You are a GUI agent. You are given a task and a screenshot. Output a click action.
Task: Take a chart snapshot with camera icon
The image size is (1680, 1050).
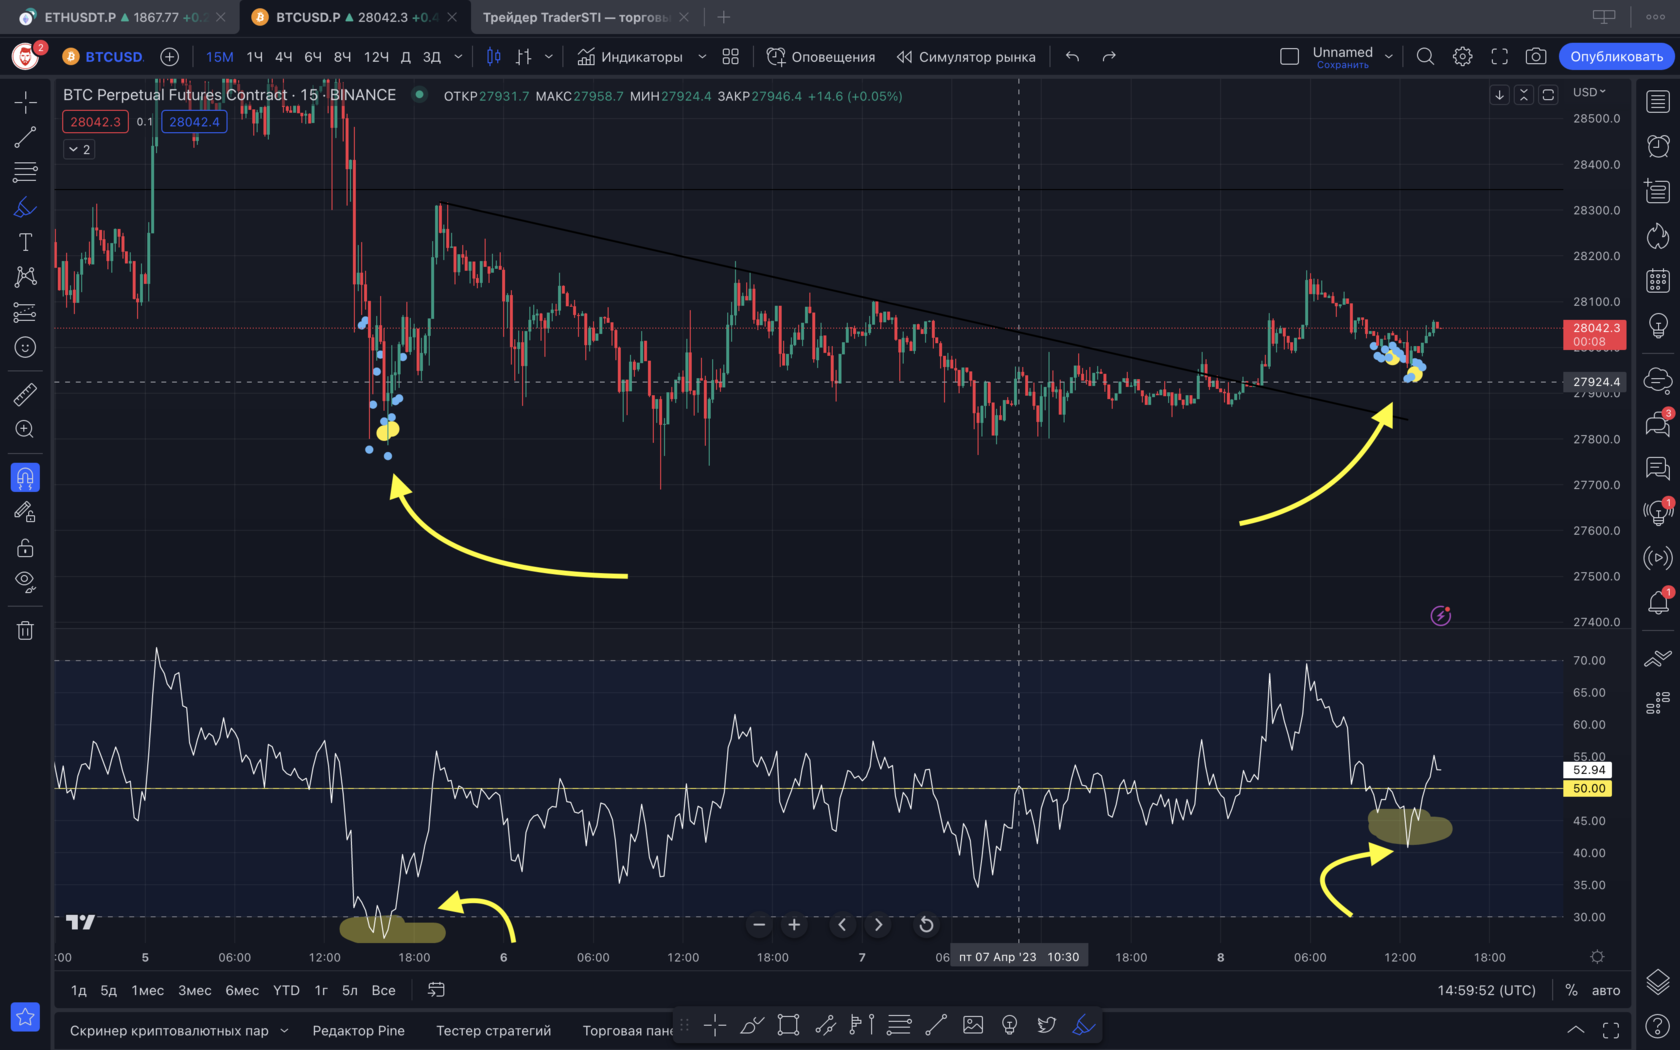1536,57
